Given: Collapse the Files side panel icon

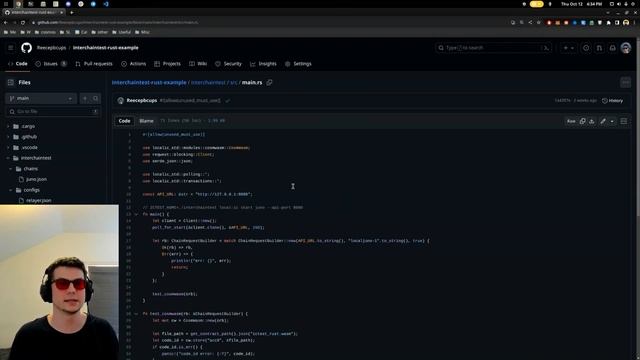Looking at the screenshot, I should pos(11,82).
